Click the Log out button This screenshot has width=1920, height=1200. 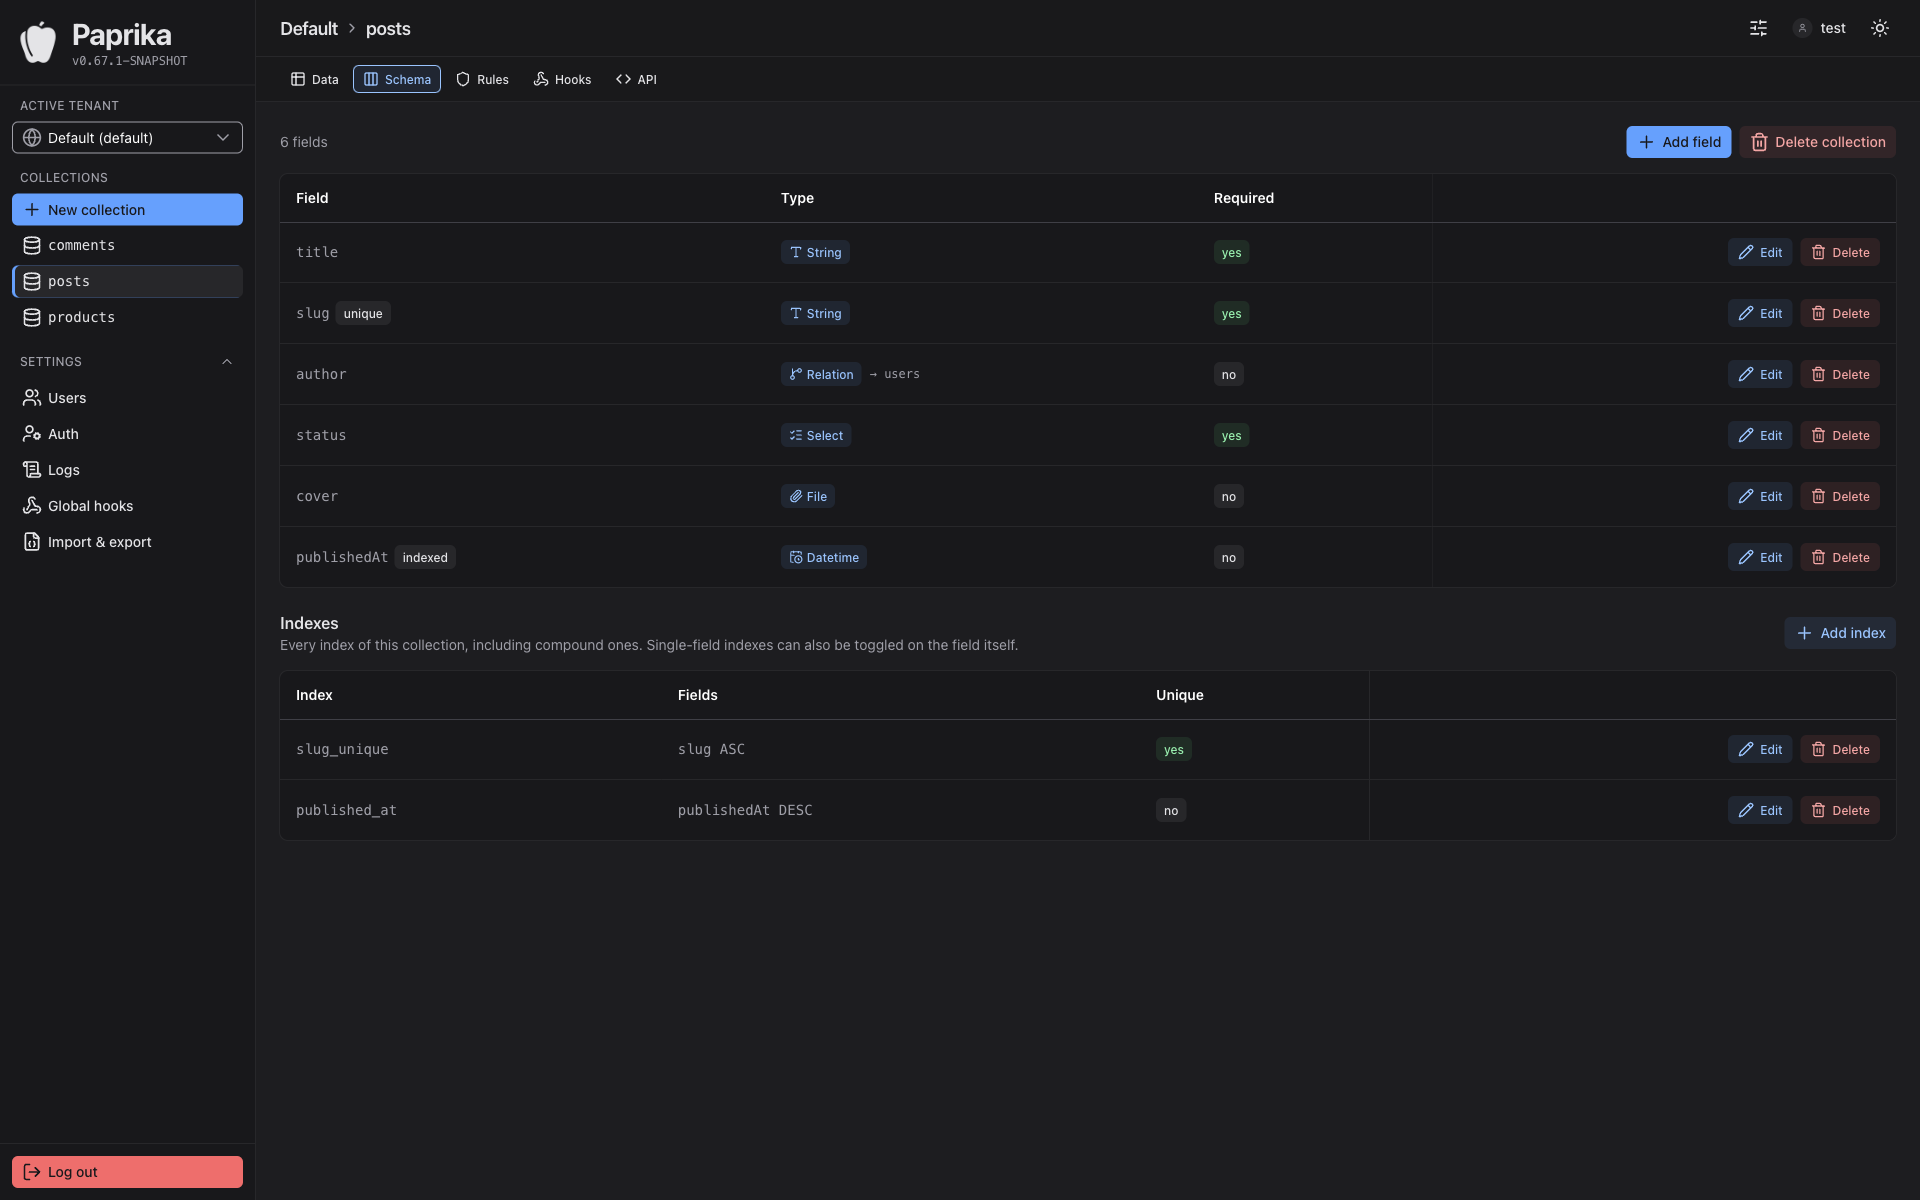(127, 1172)
